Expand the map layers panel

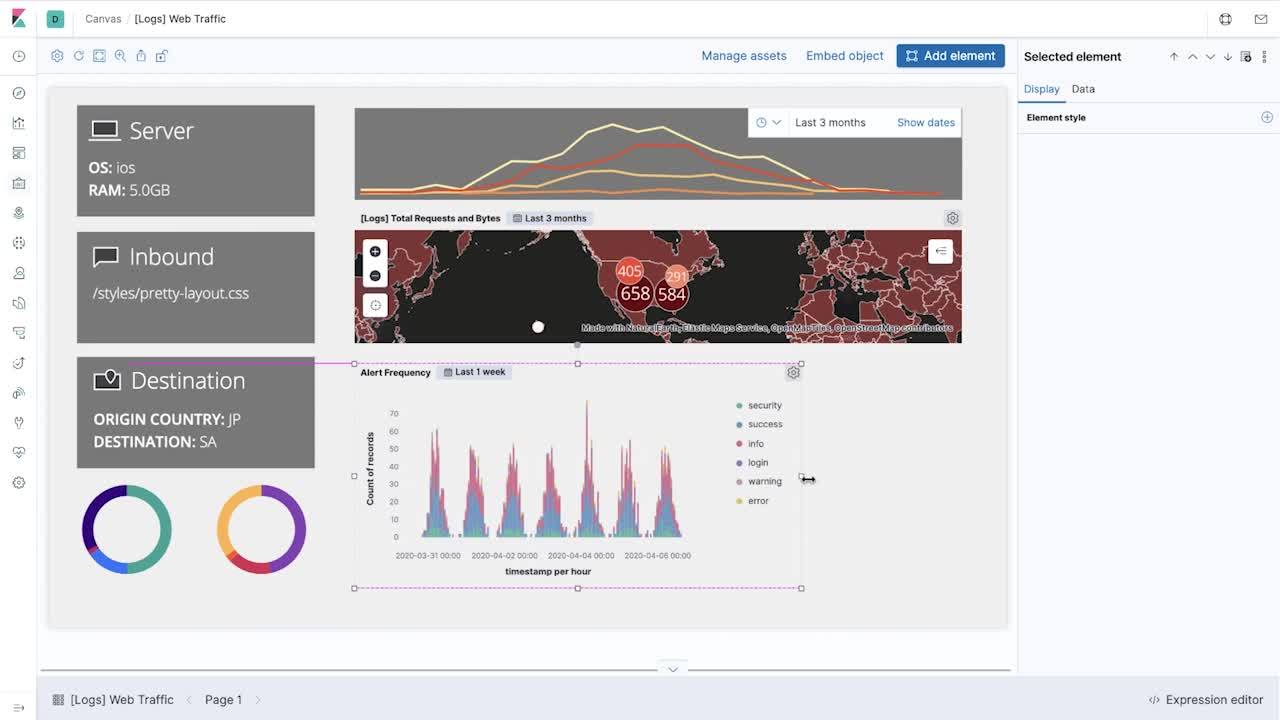click(940, 251)
